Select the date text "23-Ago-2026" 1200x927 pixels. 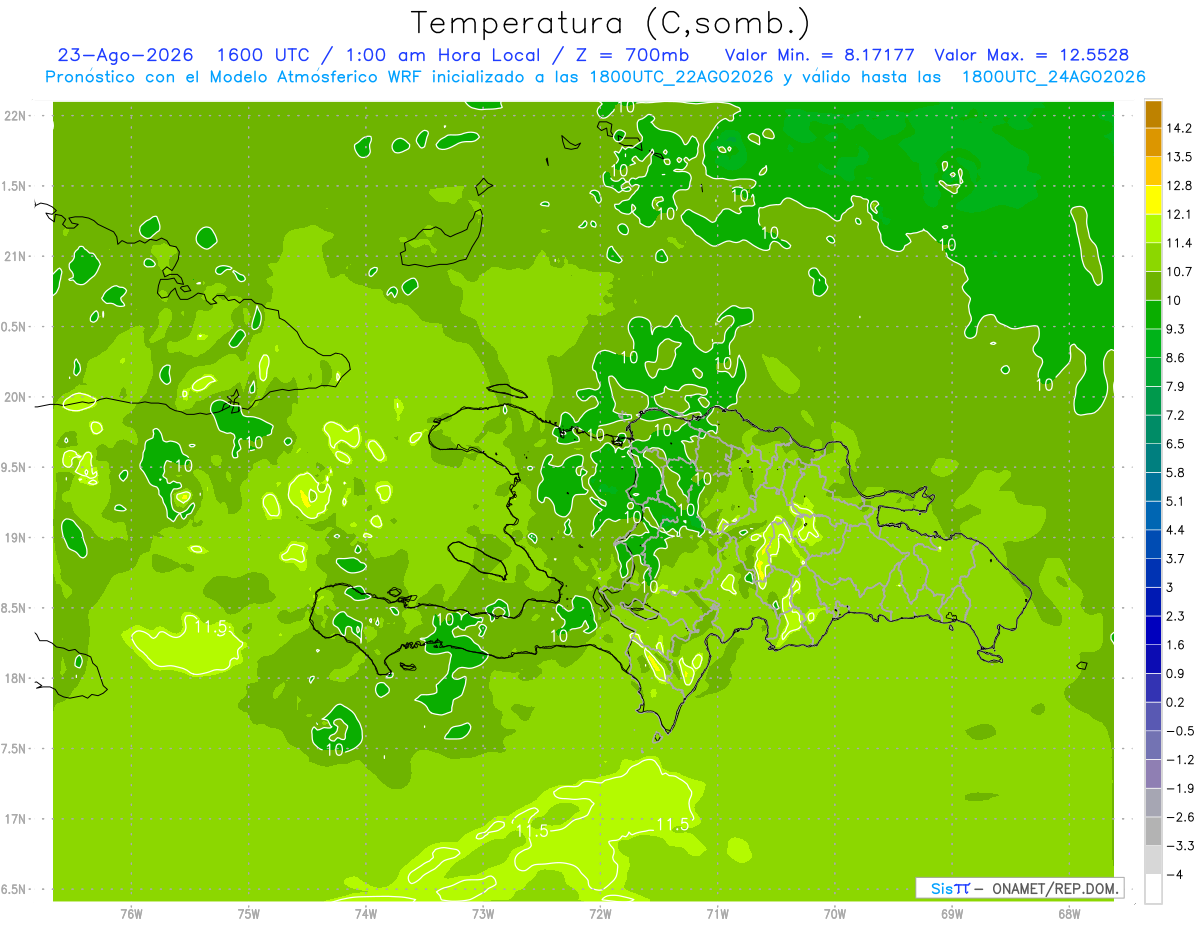tap(125, 55)
